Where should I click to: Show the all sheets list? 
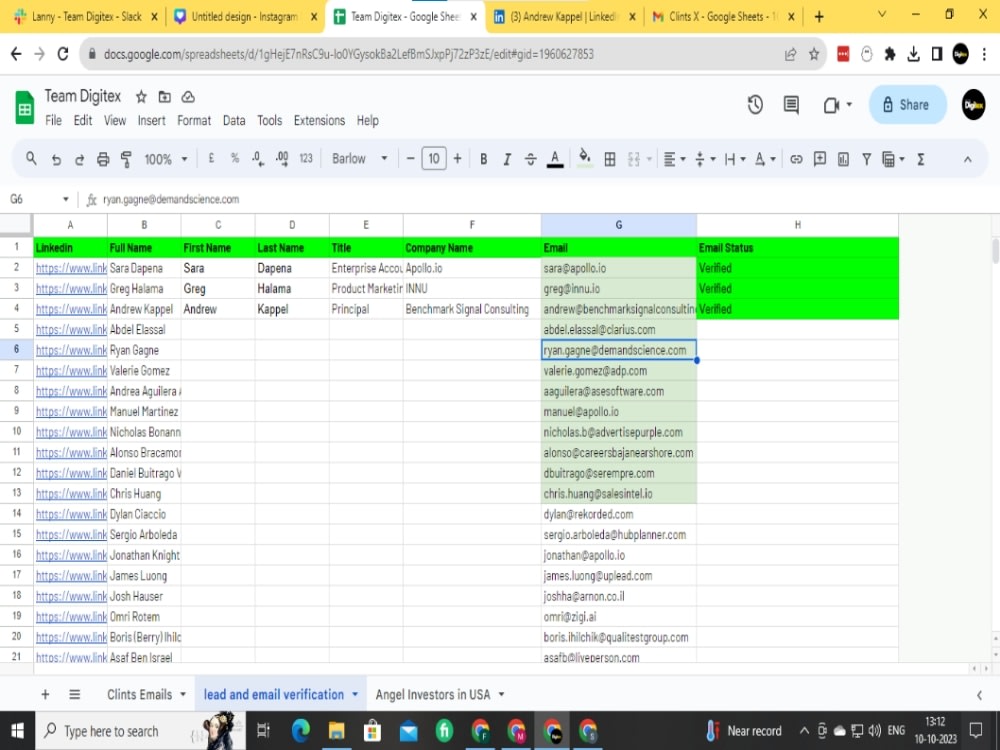tap(75, 695)
